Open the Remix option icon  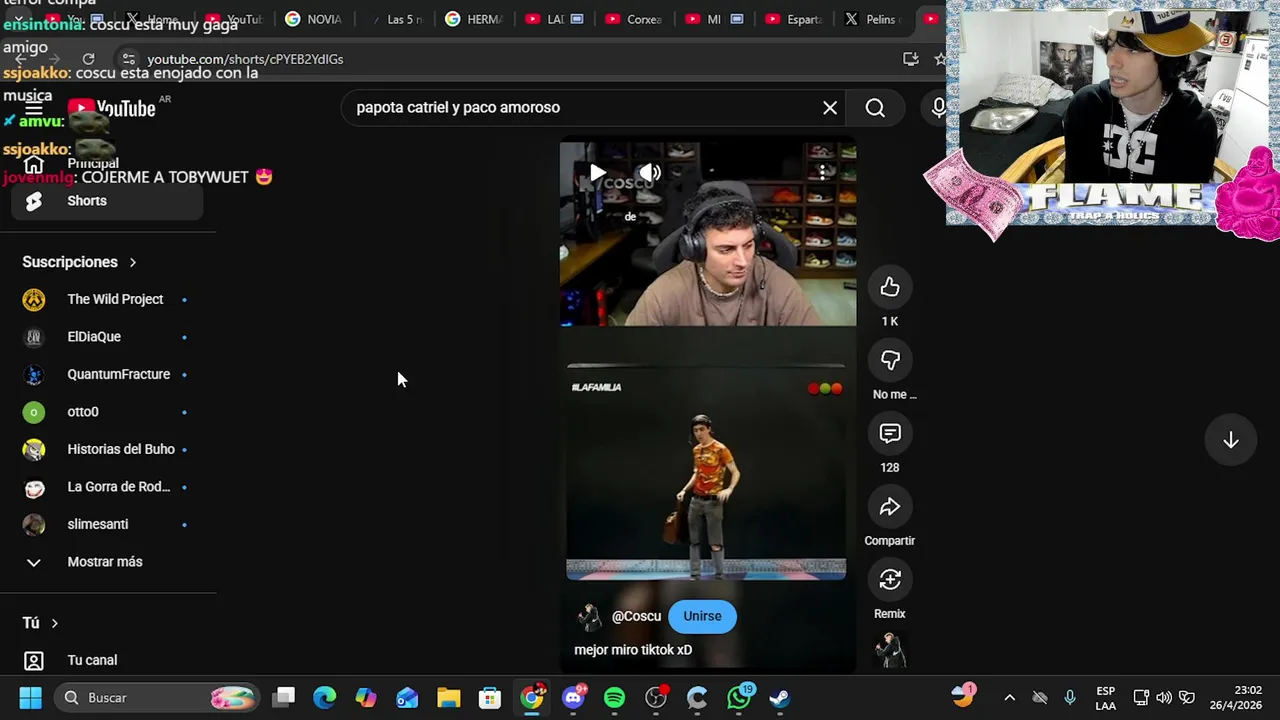click(x=890, y=580)
